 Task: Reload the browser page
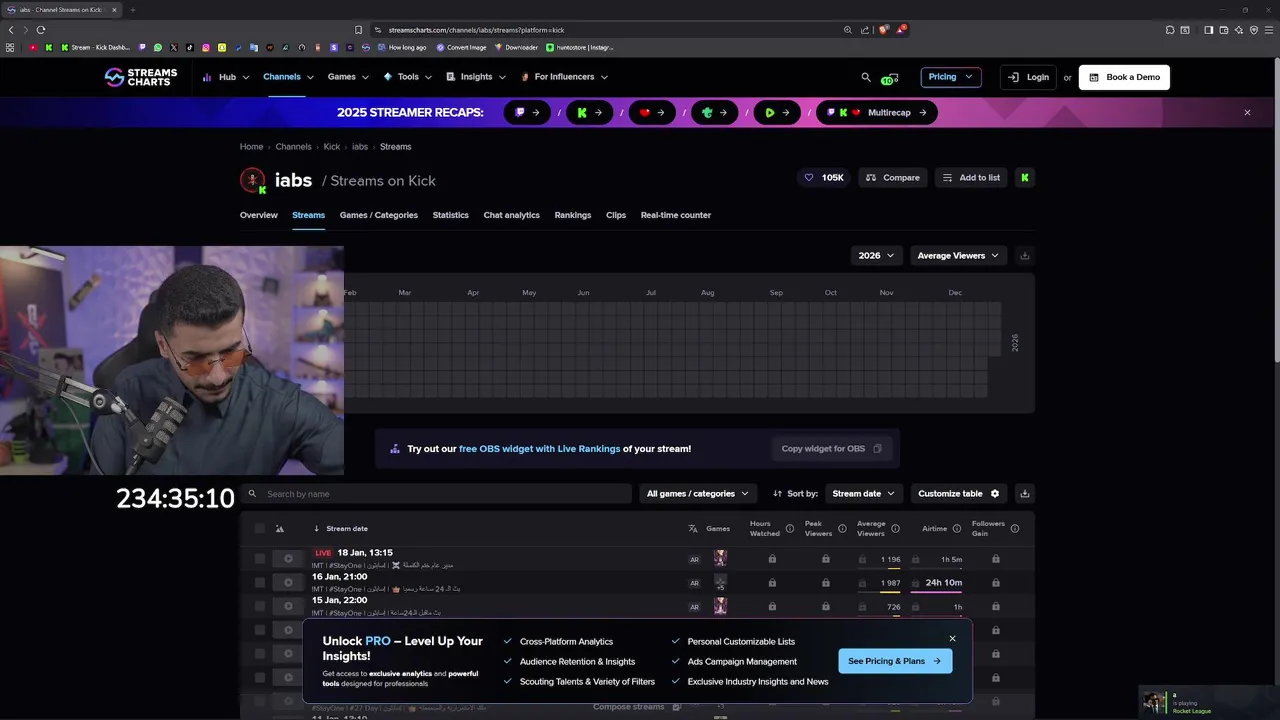tap(41, 30)
